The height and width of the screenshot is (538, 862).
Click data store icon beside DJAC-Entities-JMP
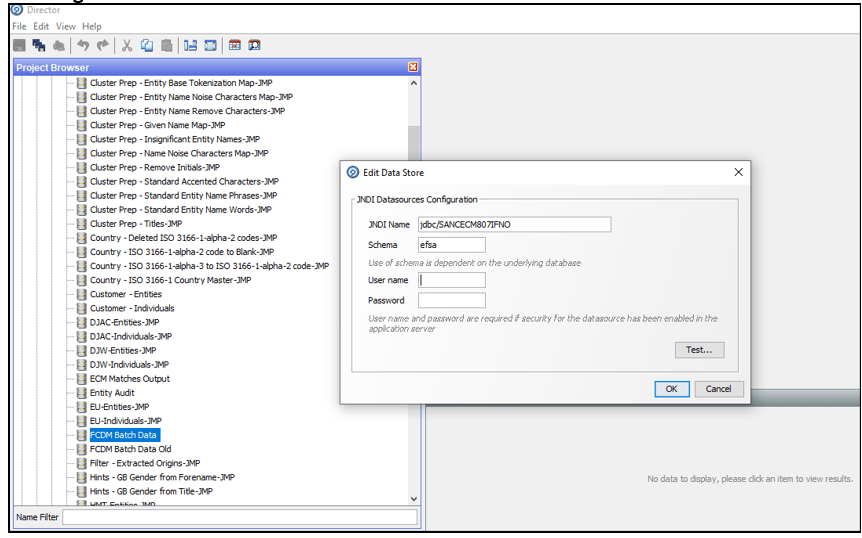coord(81,323)
